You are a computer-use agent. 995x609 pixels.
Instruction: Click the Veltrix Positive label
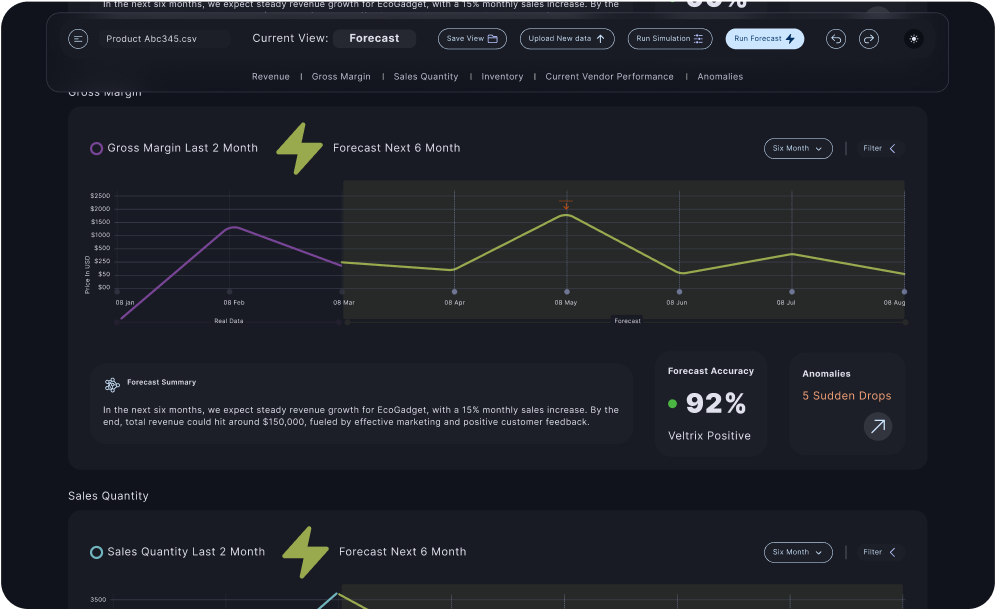click(709, 436)
